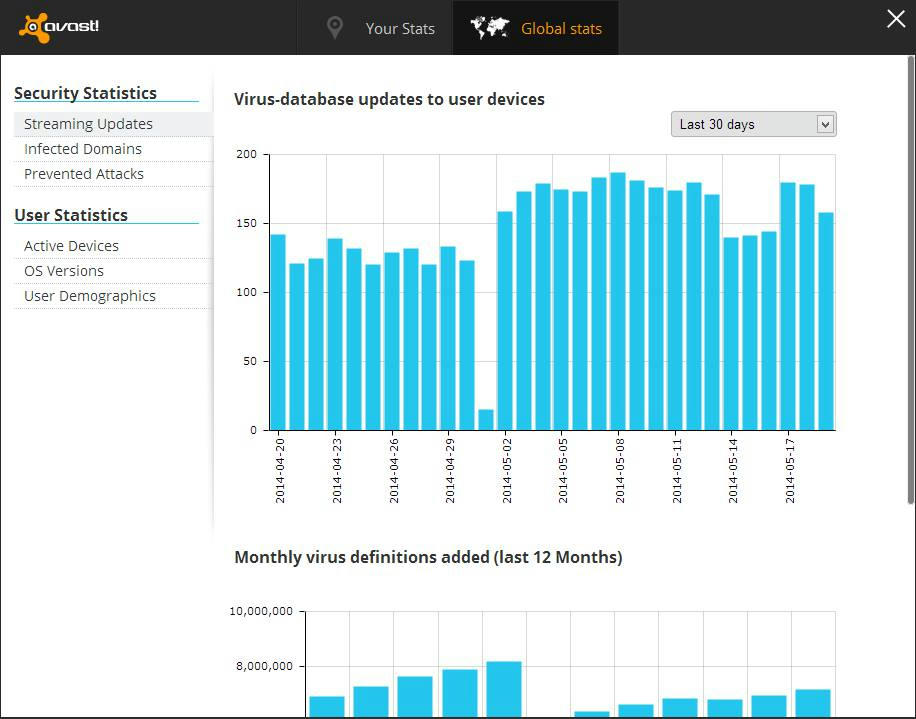Viewport: 916px width, 719px height.
Task: Click the tallest bar above 2014-05-08
Action: [x=618, y=301]
